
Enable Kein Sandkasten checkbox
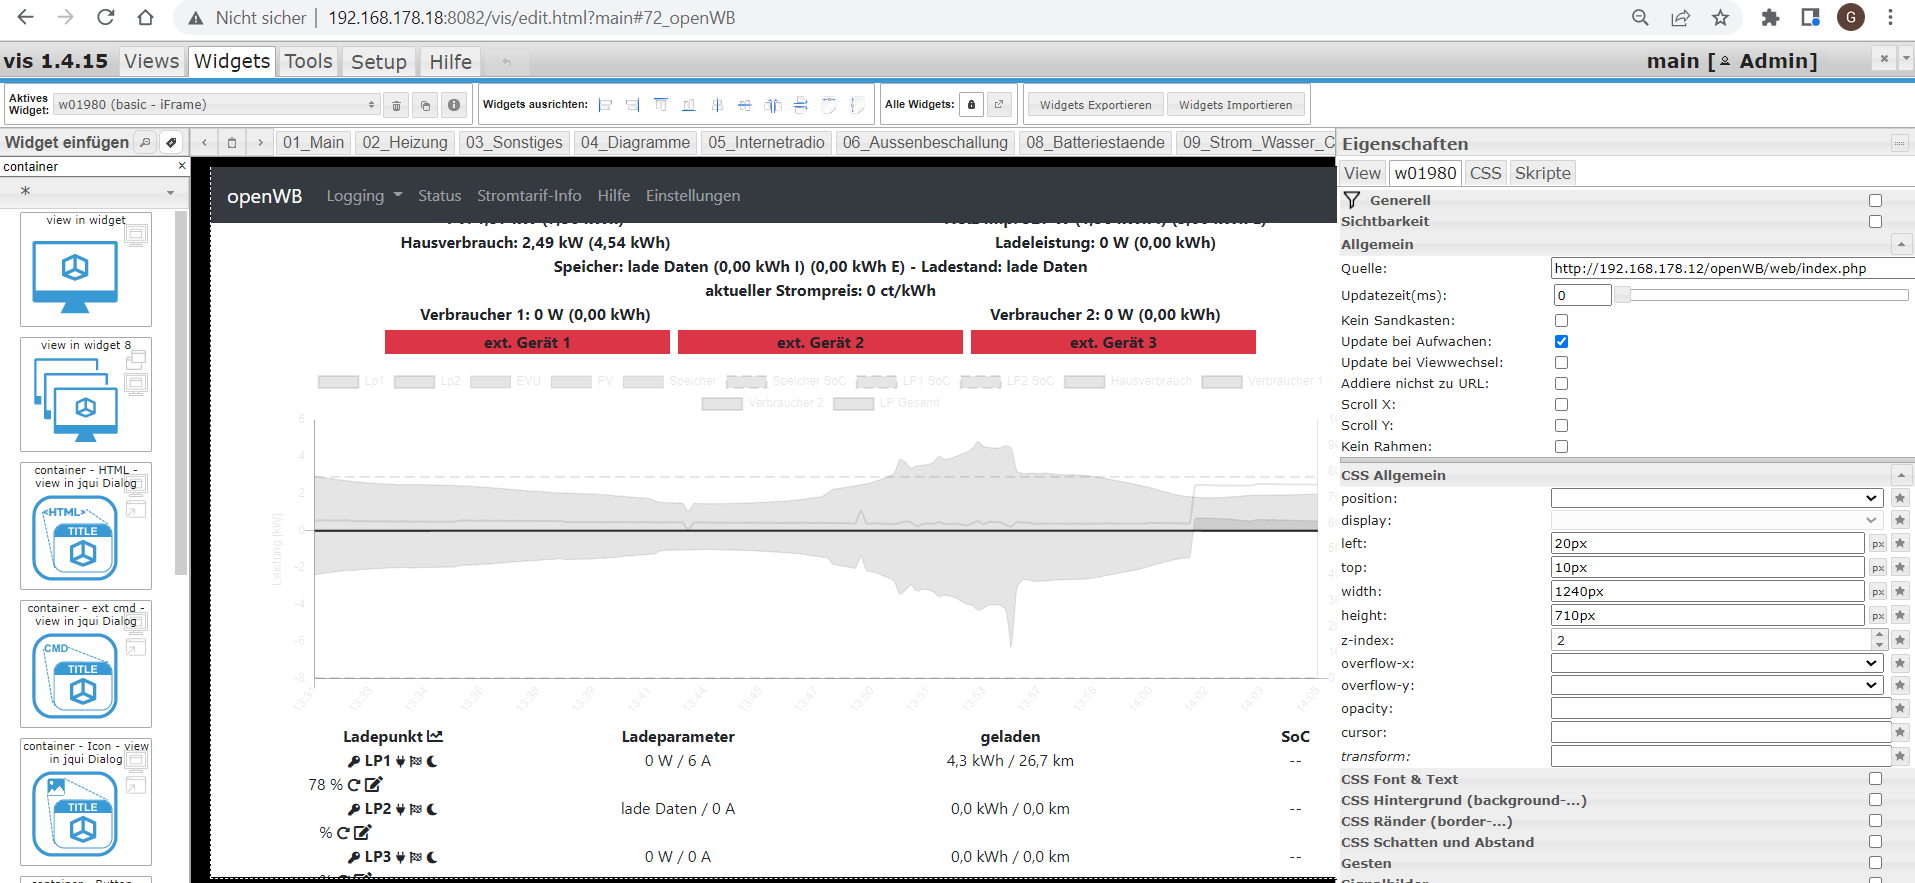[1561, 321]
